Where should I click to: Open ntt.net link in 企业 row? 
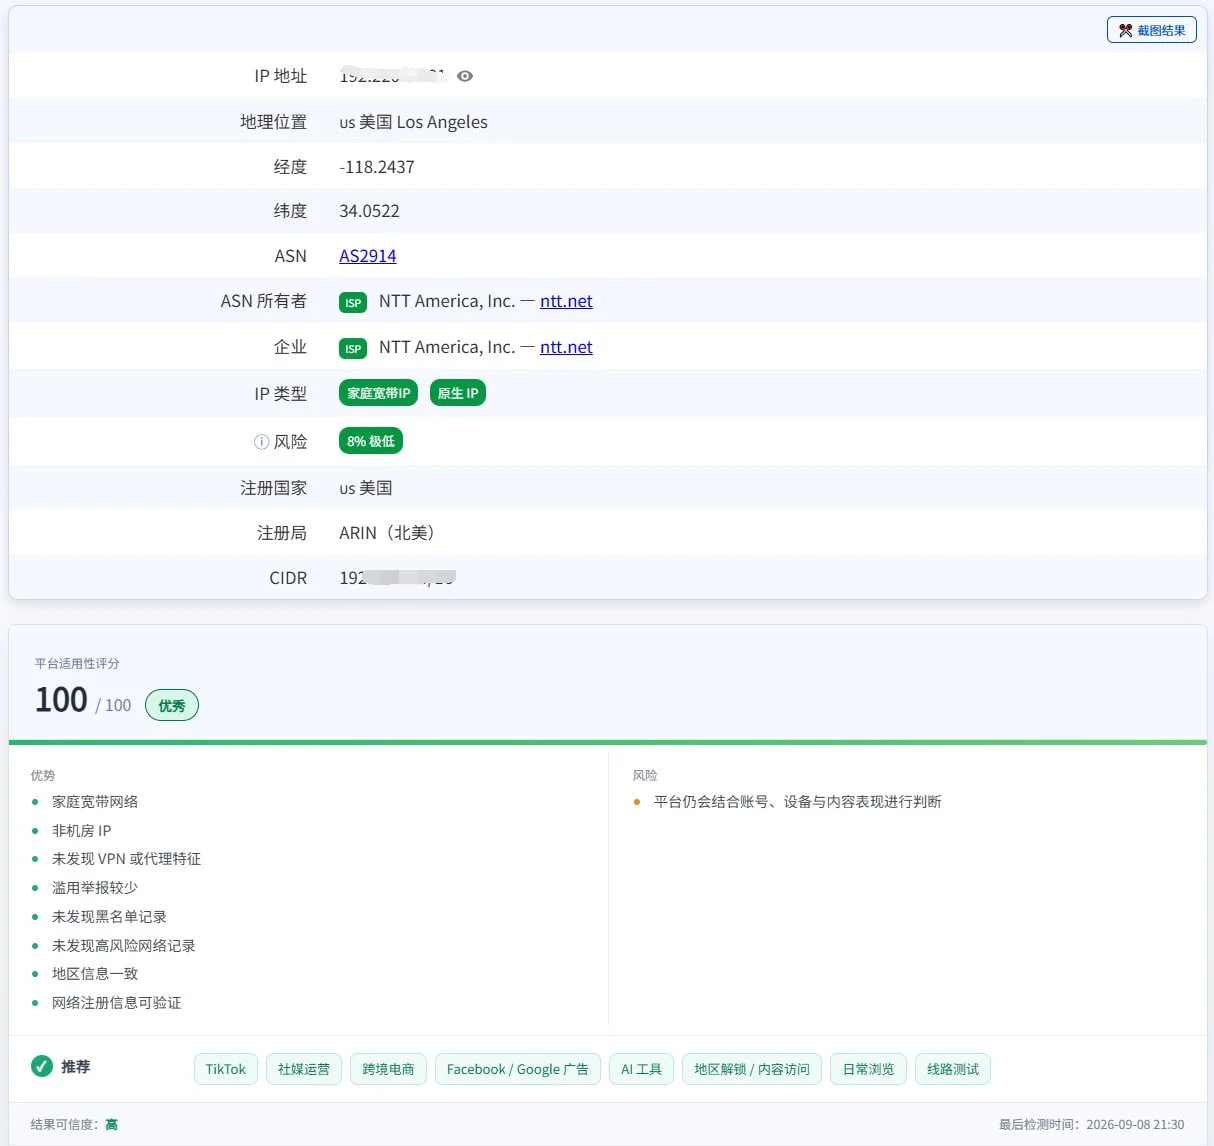566,347
